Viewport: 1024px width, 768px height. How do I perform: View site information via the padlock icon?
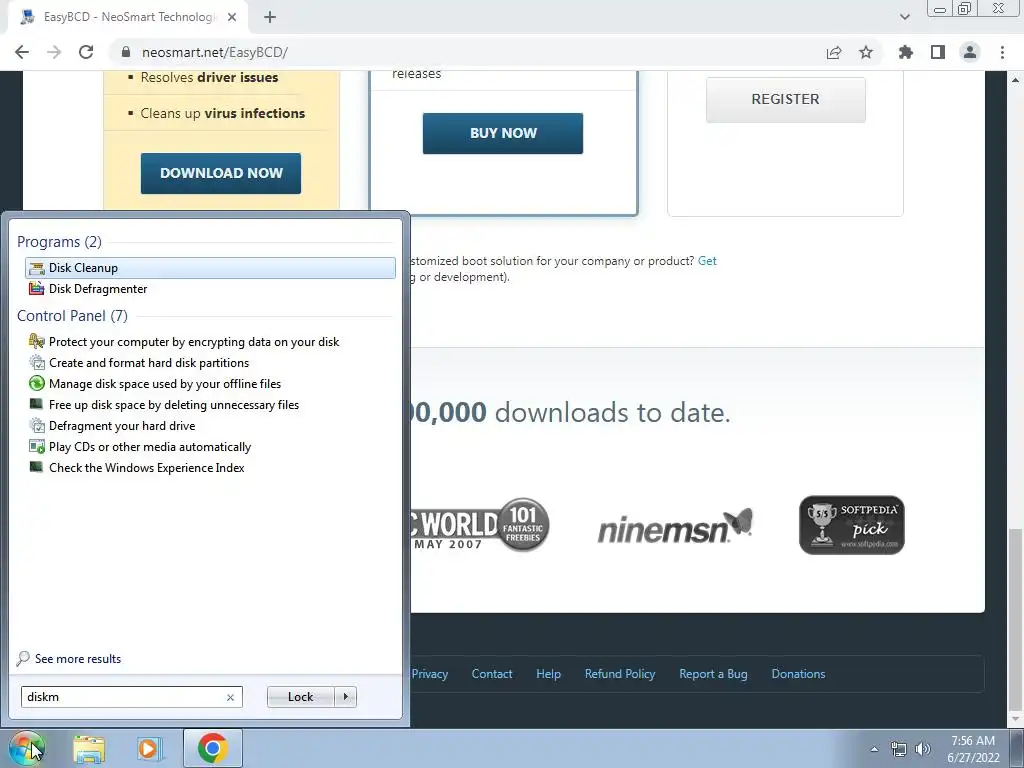point(126,52)
